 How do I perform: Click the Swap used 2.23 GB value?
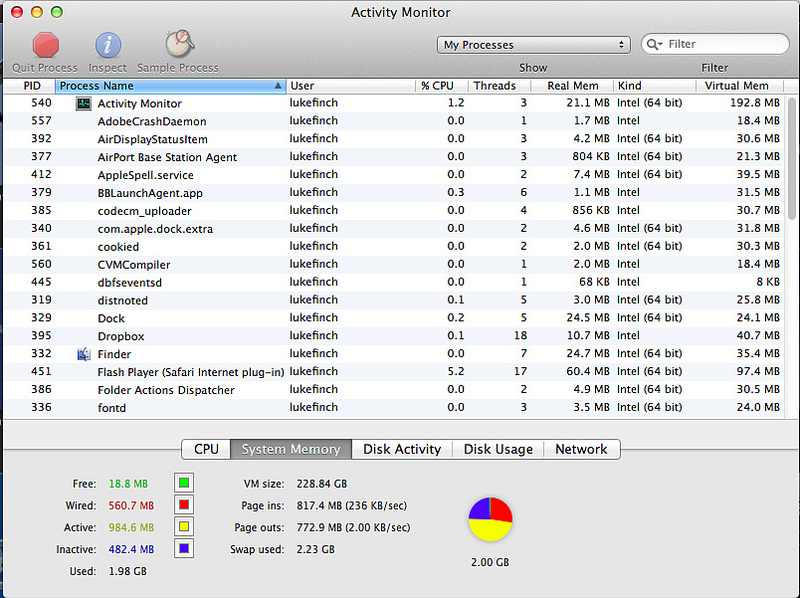(x=315, y=549)
